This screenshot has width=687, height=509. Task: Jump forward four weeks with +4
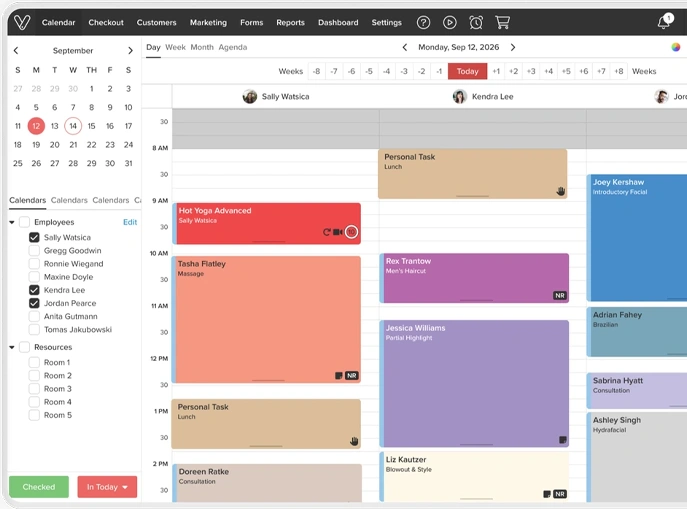click(549, 71)
